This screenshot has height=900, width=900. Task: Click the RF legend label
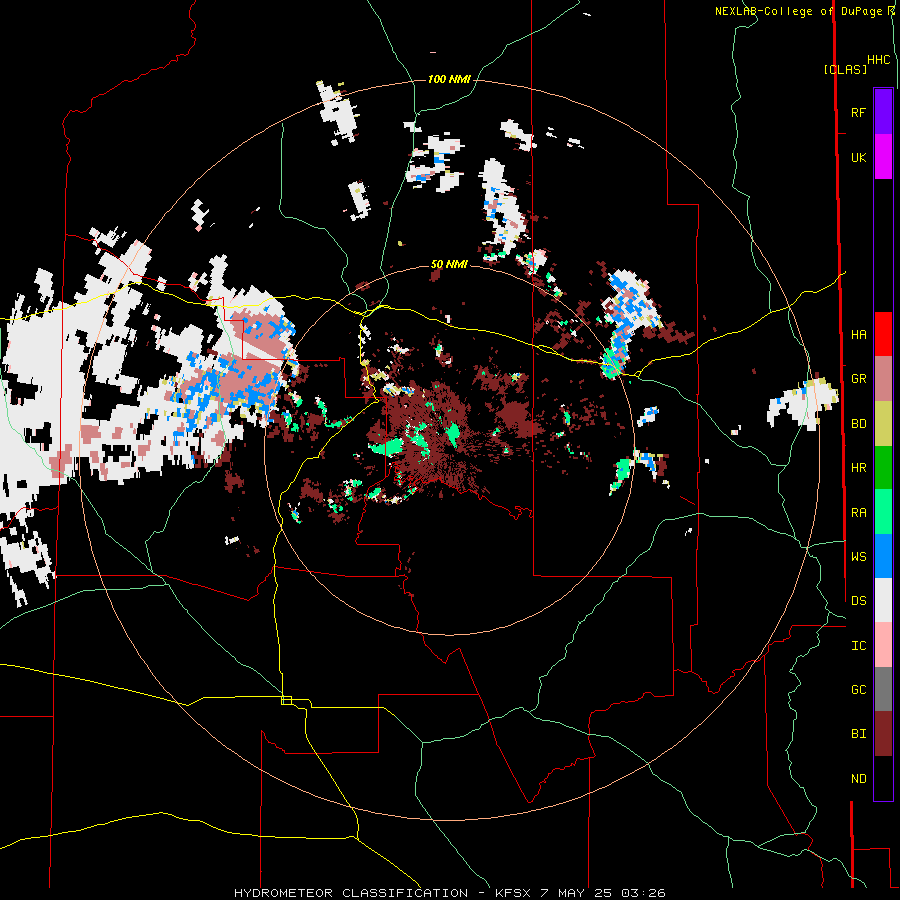(x=858, y=112)
